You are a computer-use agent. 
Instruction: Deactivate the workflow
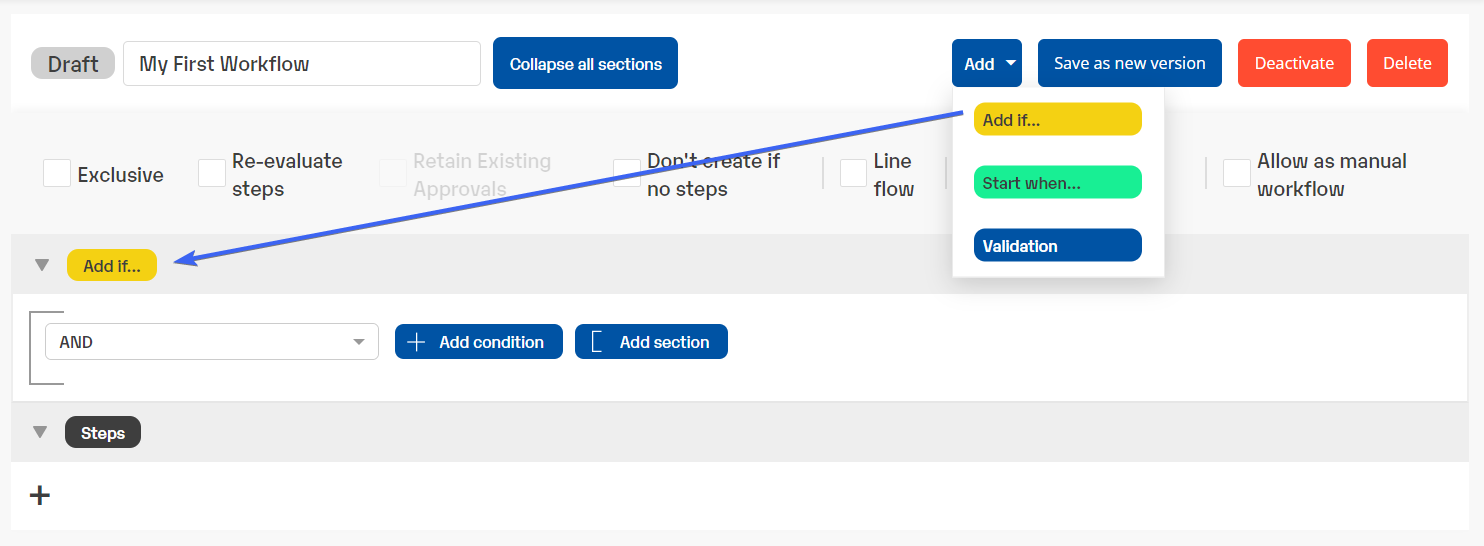point(1294,63)
